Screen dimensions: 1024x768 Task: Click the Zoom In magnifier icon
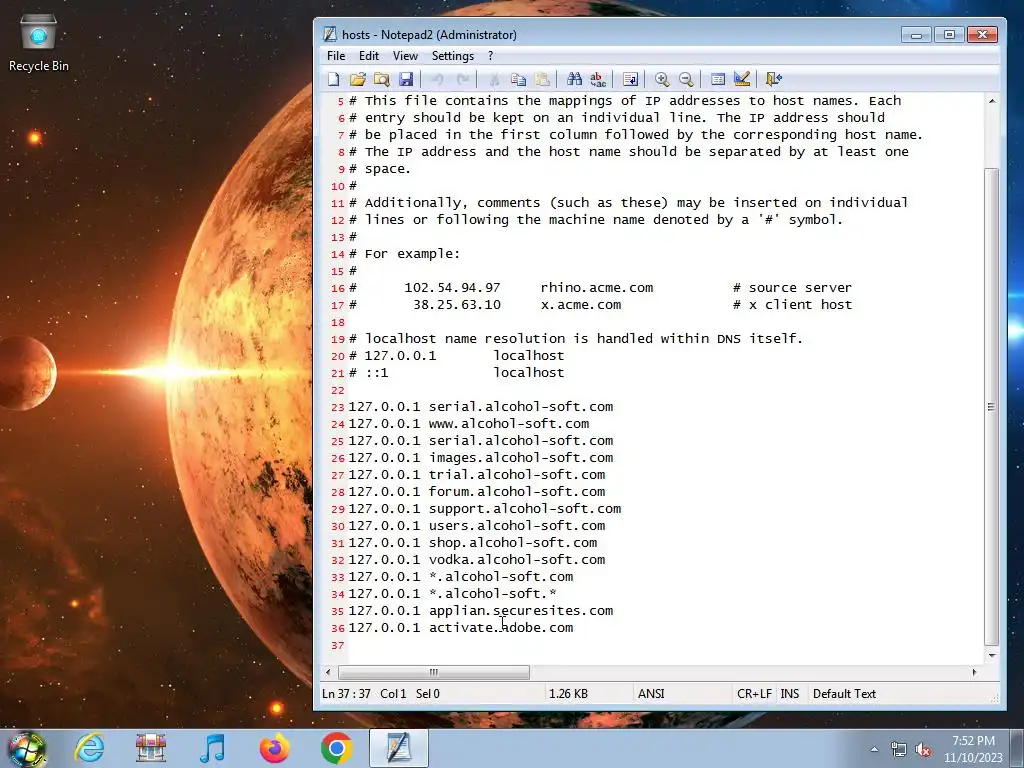point(662,80)
